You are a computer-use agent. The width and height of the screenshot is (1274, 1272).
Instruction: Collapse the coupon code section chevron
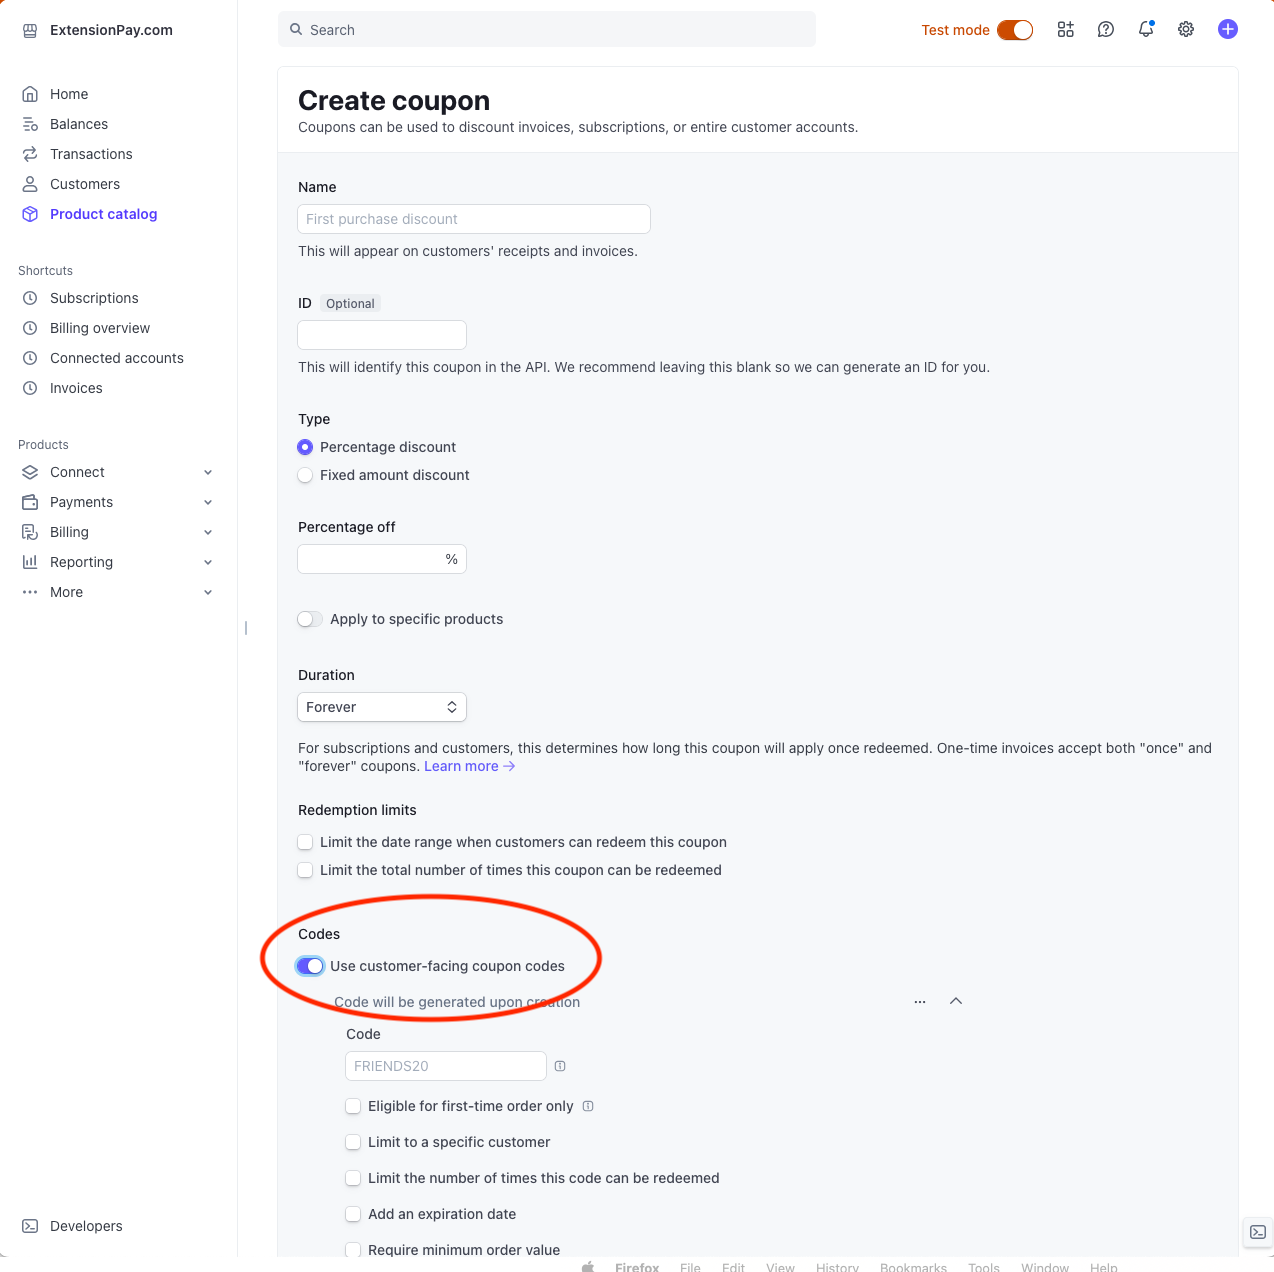956,1001
